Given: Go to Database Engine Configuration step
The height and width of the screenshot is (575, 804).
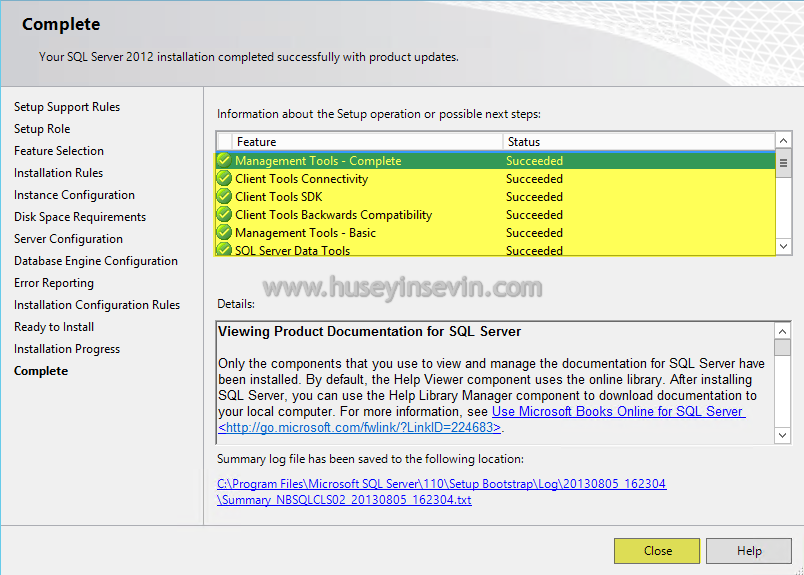Looking at the screenshot, I should pos(96,261).
